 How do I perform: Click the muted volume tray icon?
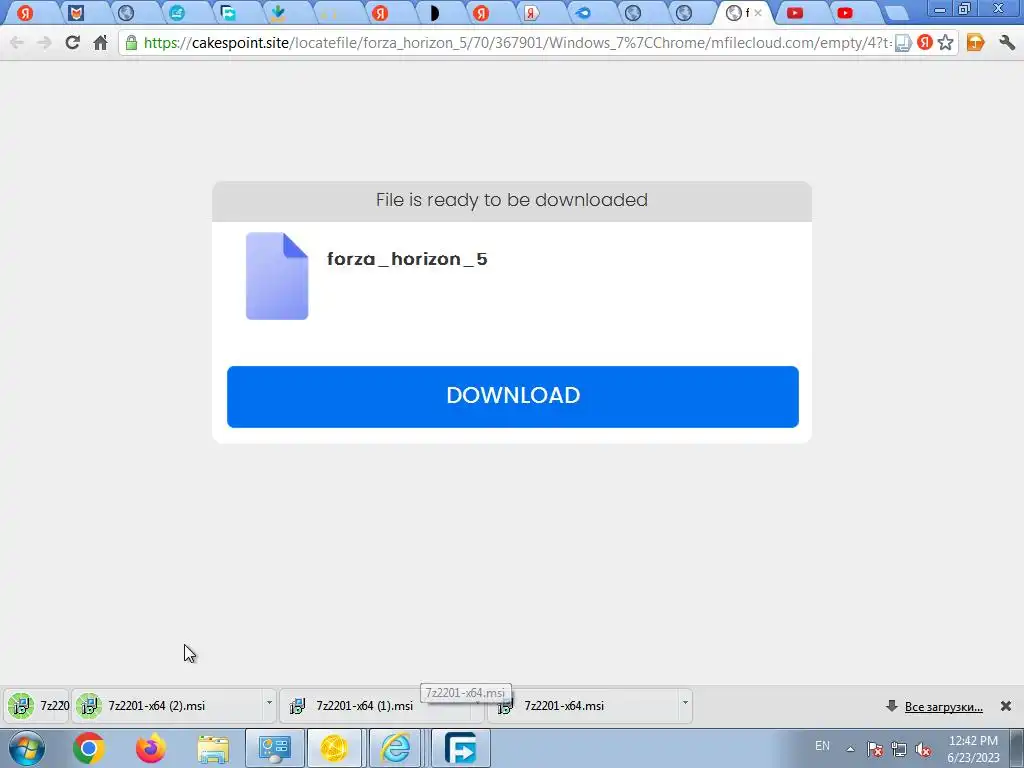point(923,749)
